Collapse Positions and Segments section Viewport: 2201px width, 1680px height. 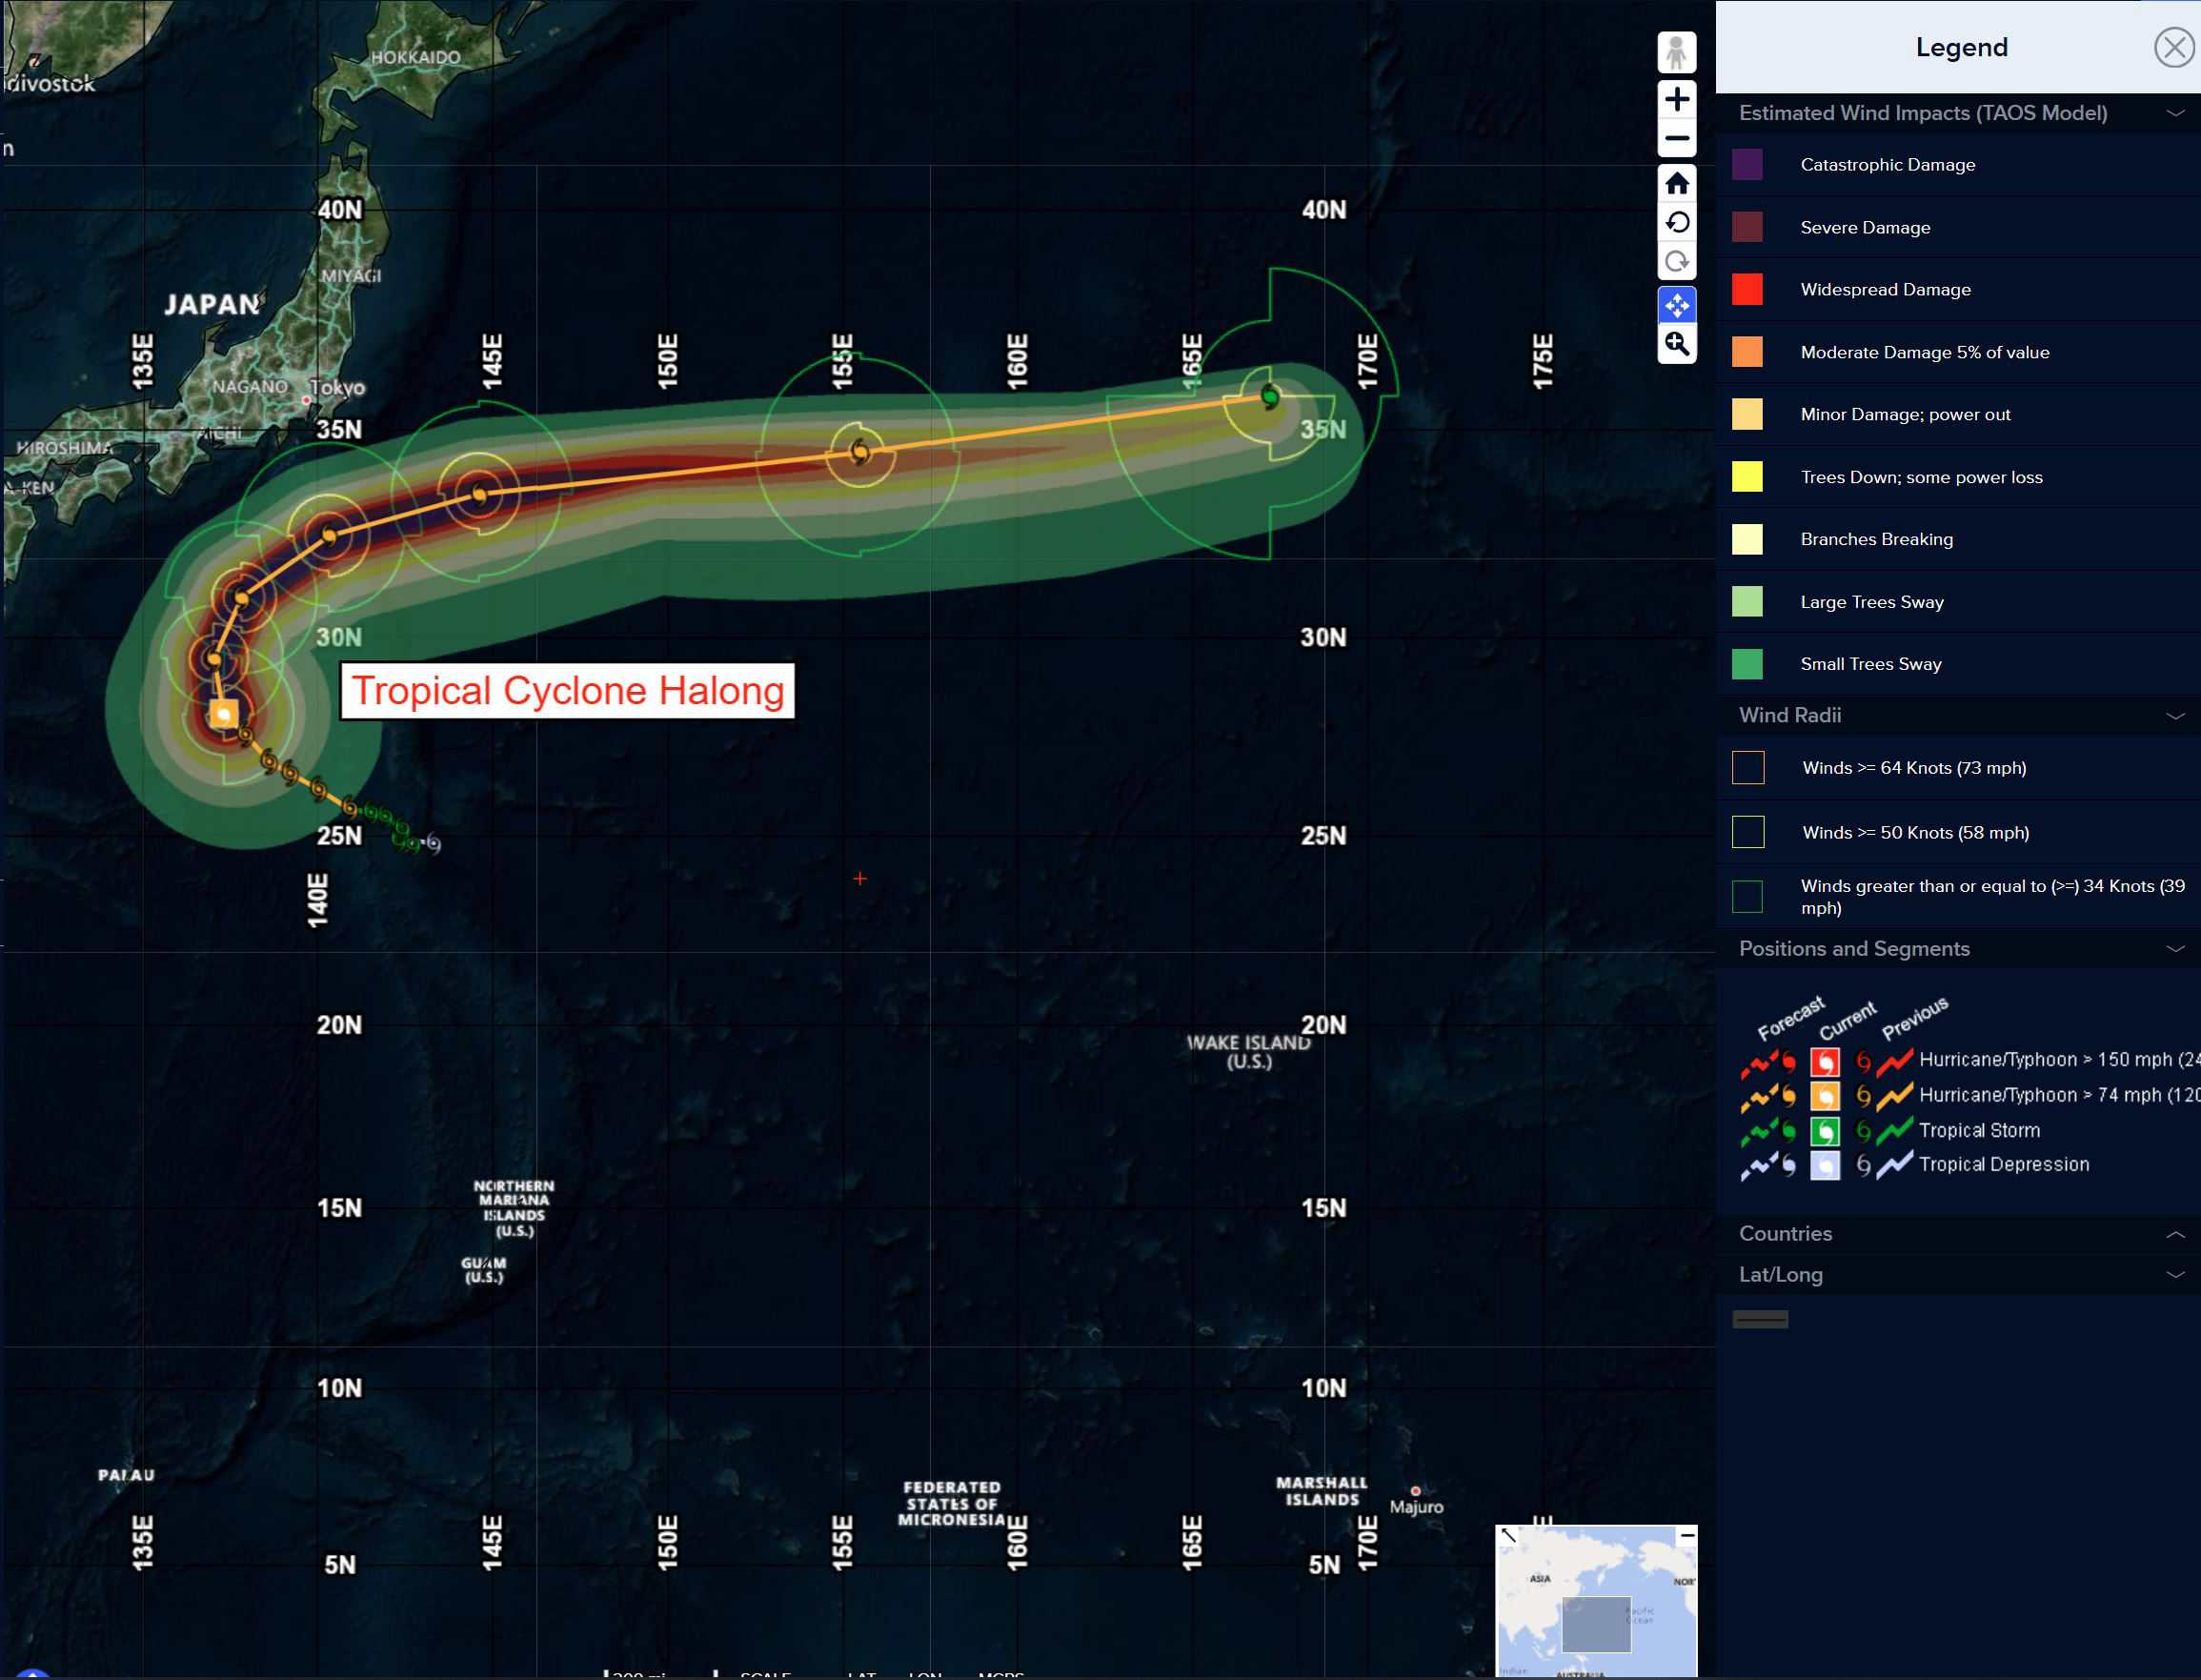point(2175,949)
